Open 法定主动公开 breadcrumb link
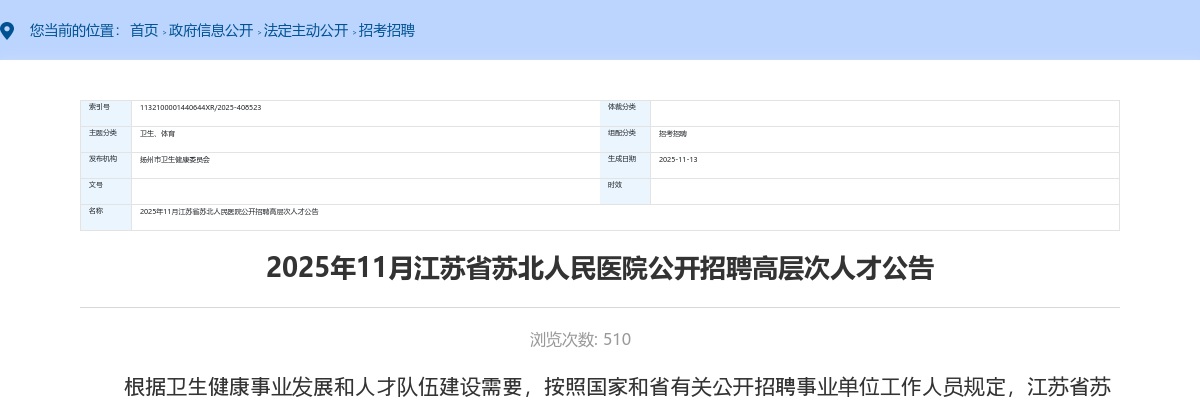 point(306,31)
